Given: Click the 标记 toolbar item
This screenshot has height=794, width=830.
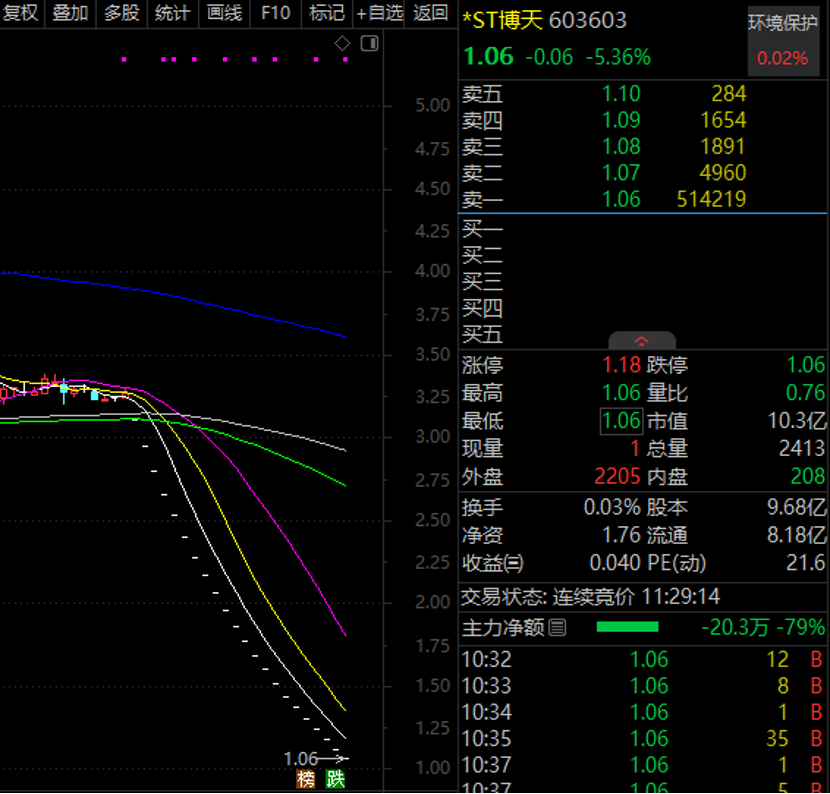Looking at the screenshot, I should [327, 13].
